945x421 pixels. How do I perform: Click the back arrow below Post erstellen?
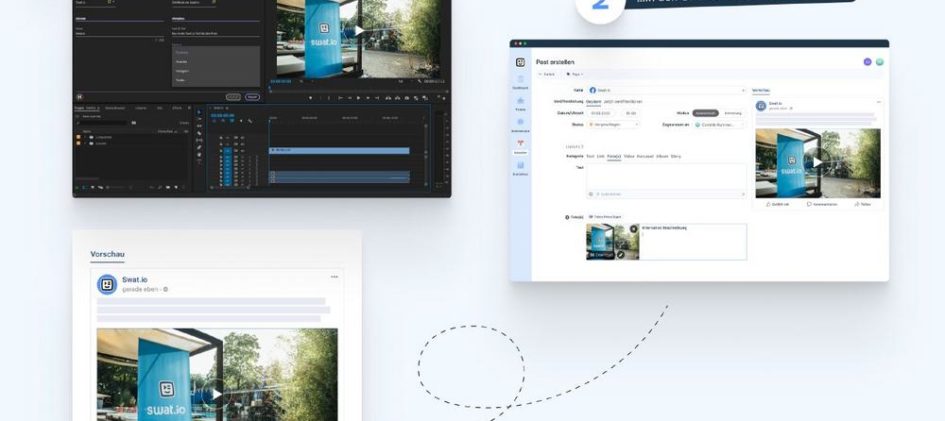coord(541,74)
